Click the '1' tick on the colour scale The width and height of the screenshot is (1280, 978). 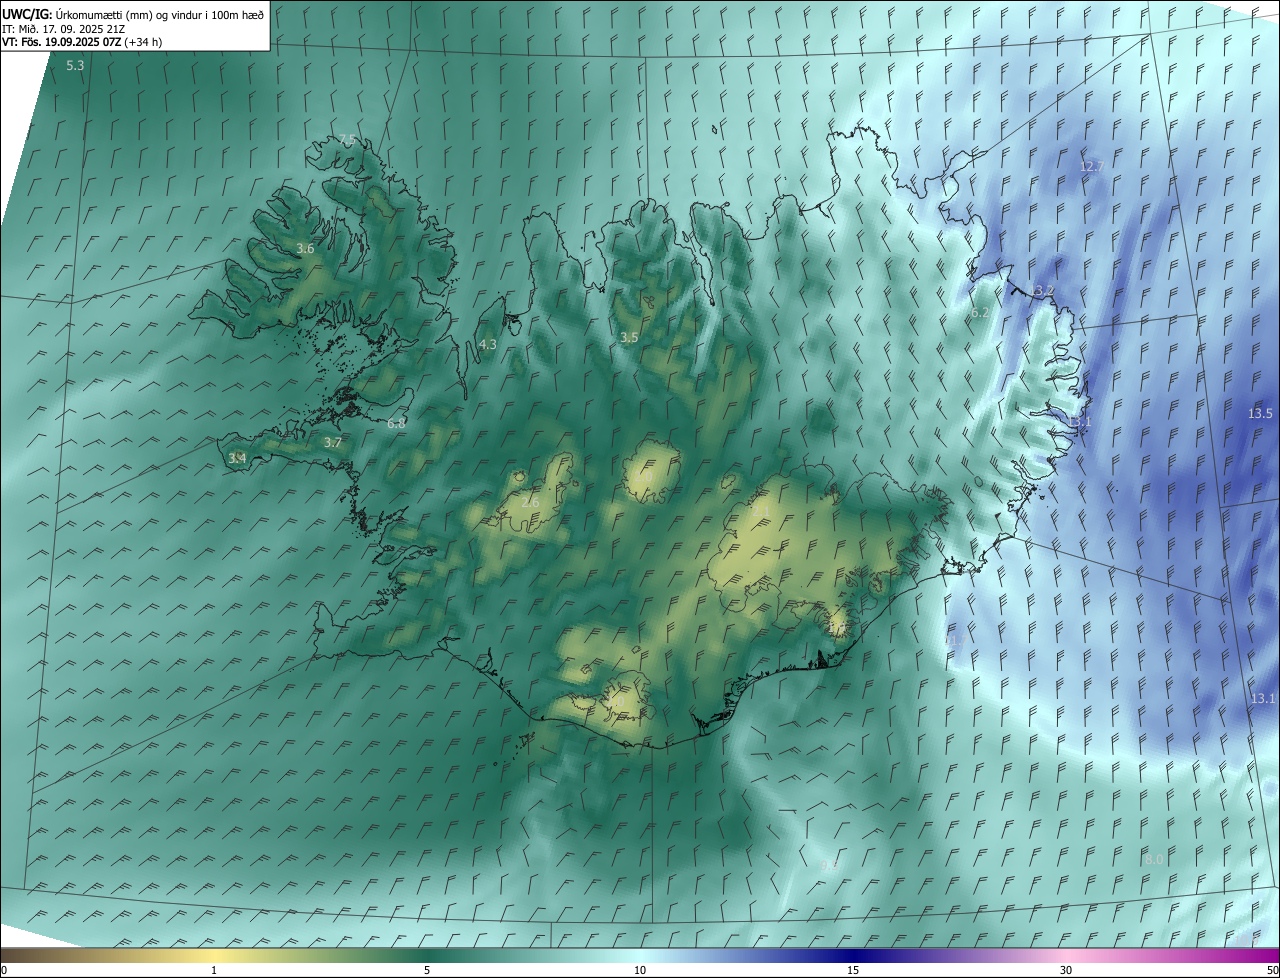pos(214,971)
